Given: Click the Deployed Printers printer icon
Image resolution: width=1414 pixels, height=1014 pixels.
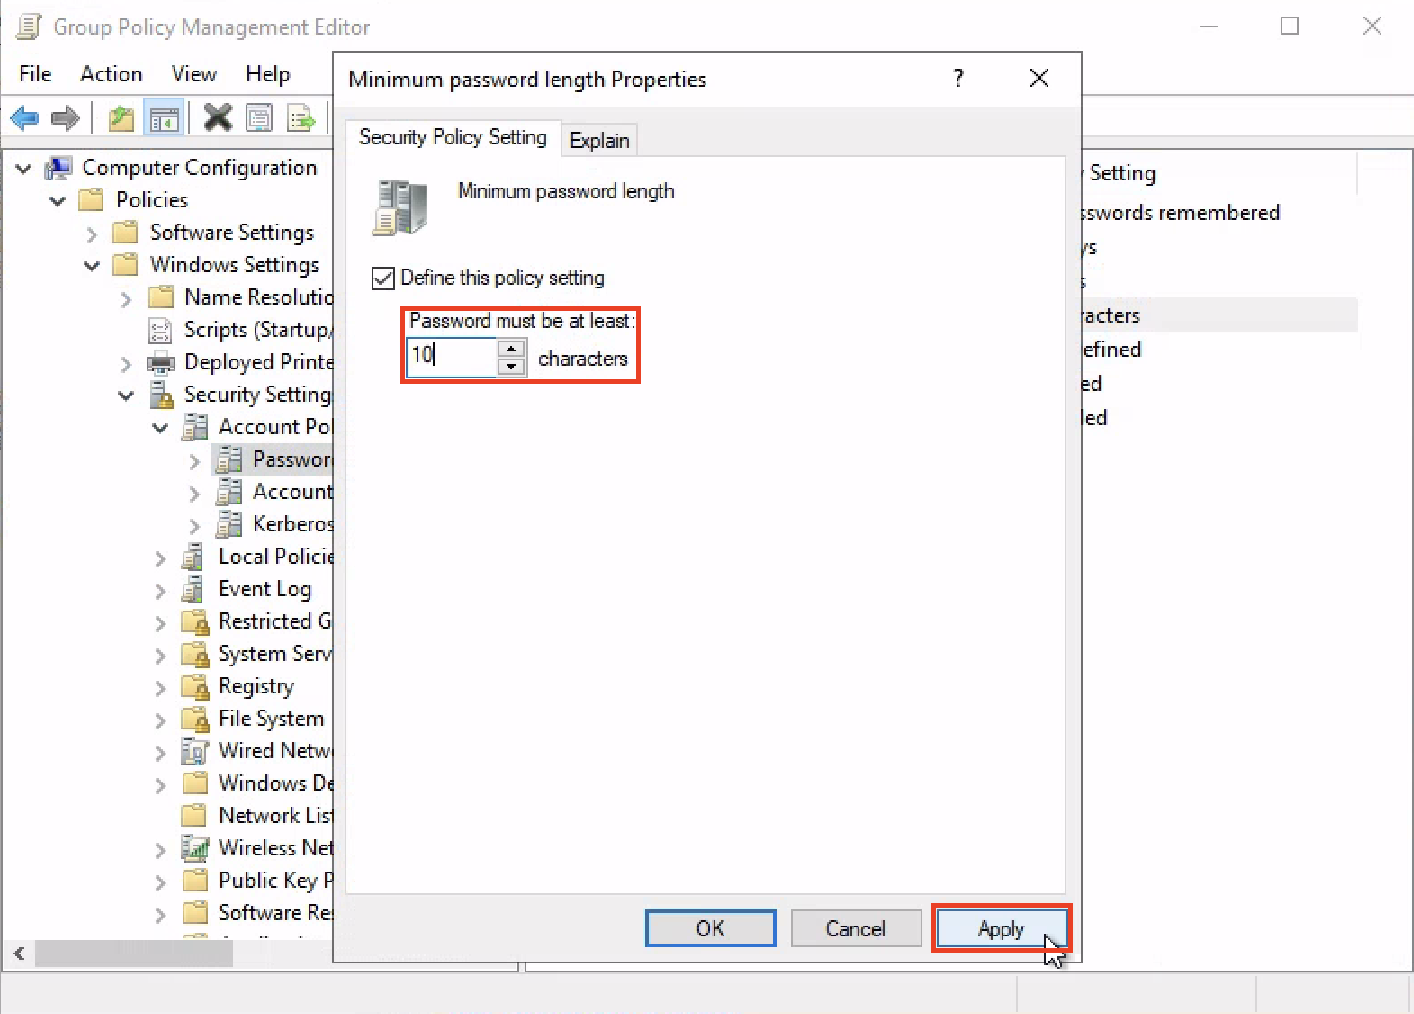Looking at the screenshot, I should pos(160,362).
